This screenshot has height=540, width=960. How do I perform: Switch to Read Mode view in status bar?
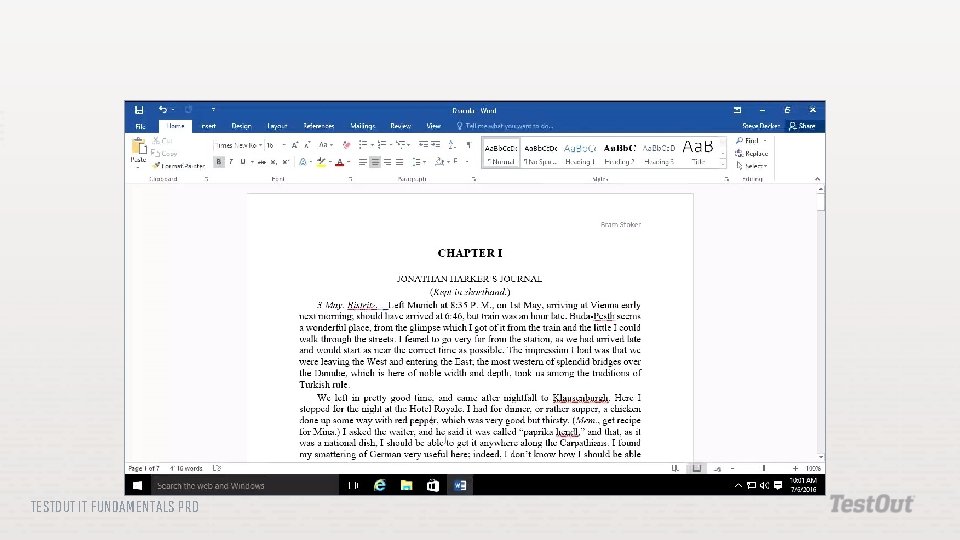675,468
